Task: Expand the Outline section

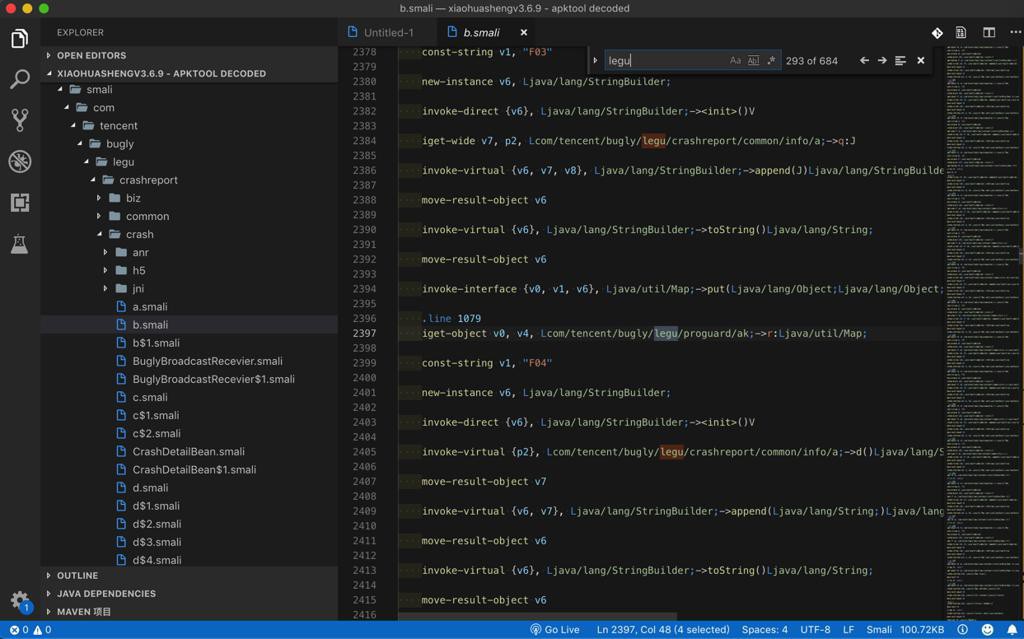Action: pyautogui.click(x=189, y=576)
